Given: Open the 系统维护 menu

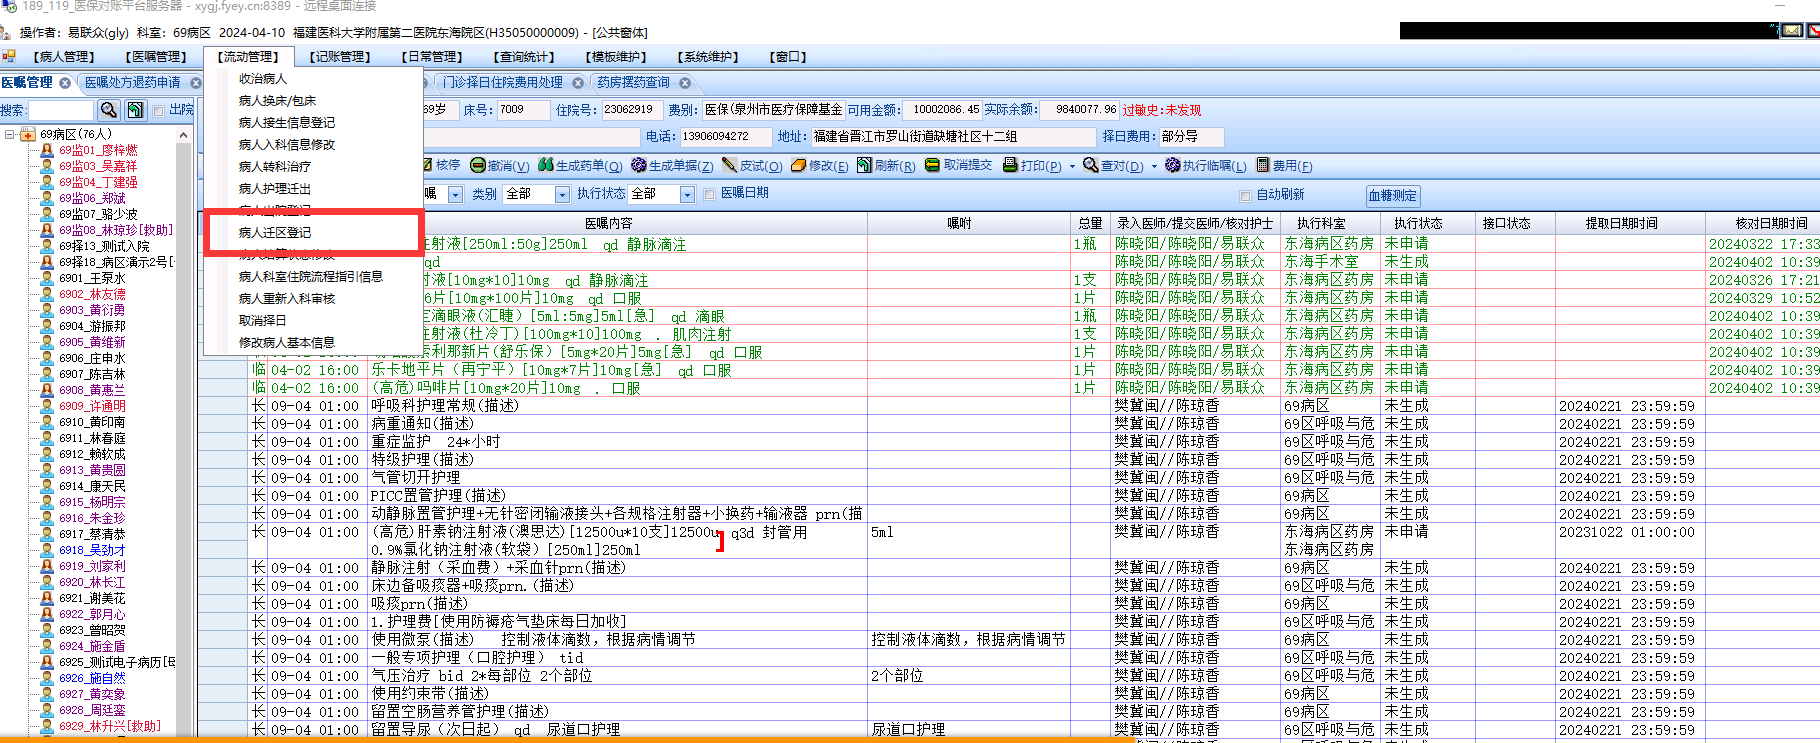Looking at the screenshot, I should (x=708, y=57).
